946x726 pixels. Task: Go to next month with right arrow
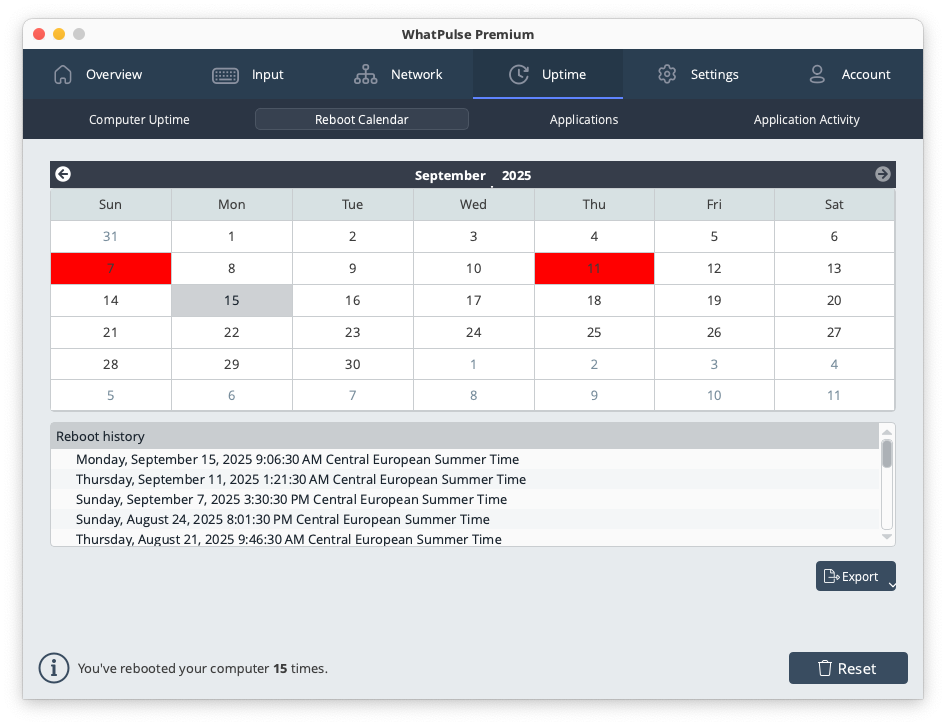tap(883, 174)
